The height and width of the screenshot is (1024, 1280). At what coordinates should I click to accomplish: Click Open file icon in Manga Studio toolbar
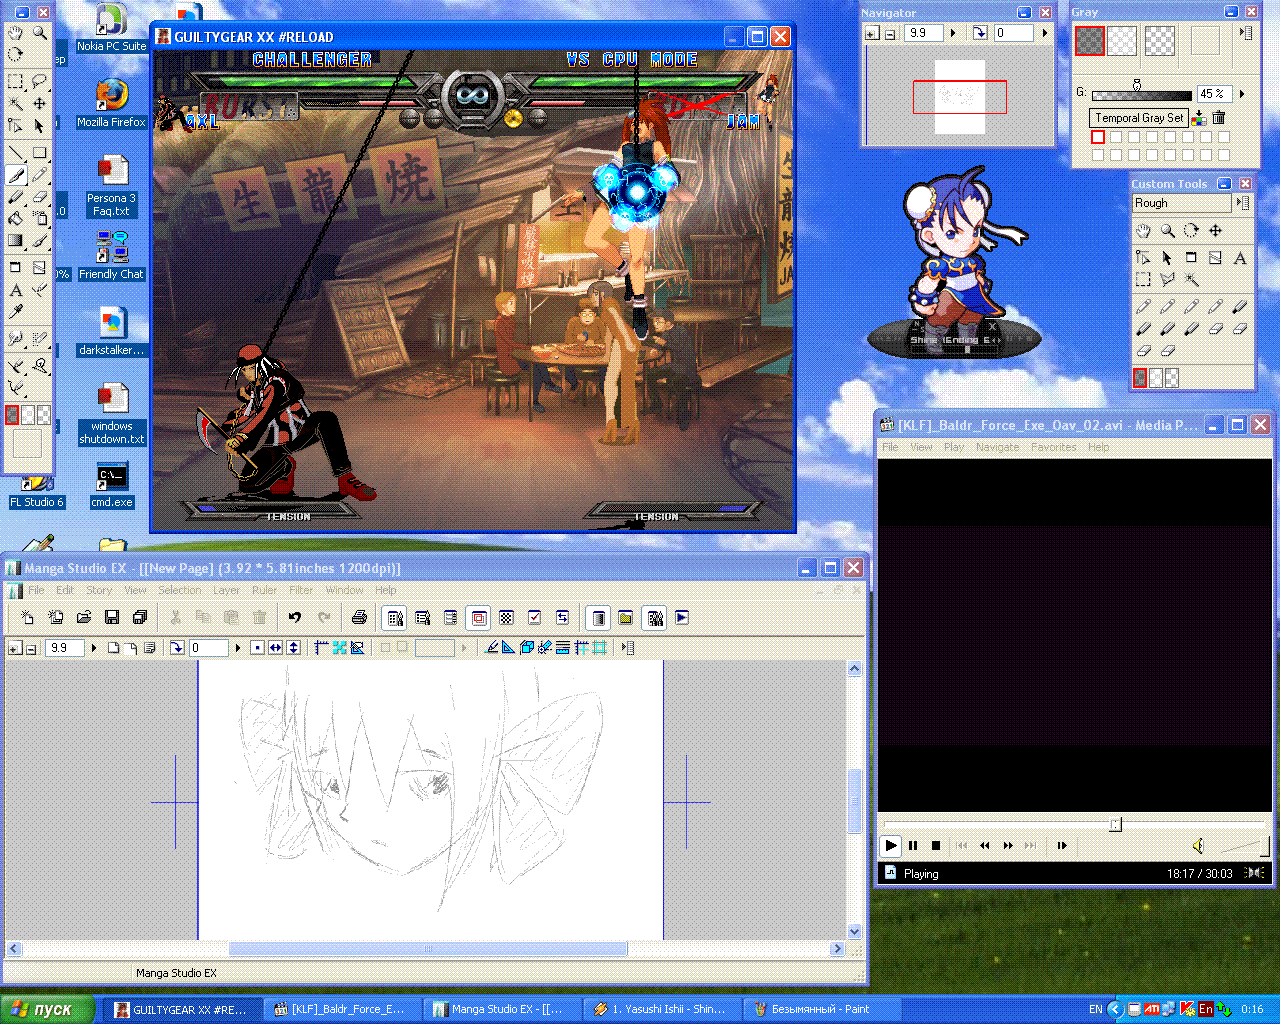point(84,618)
